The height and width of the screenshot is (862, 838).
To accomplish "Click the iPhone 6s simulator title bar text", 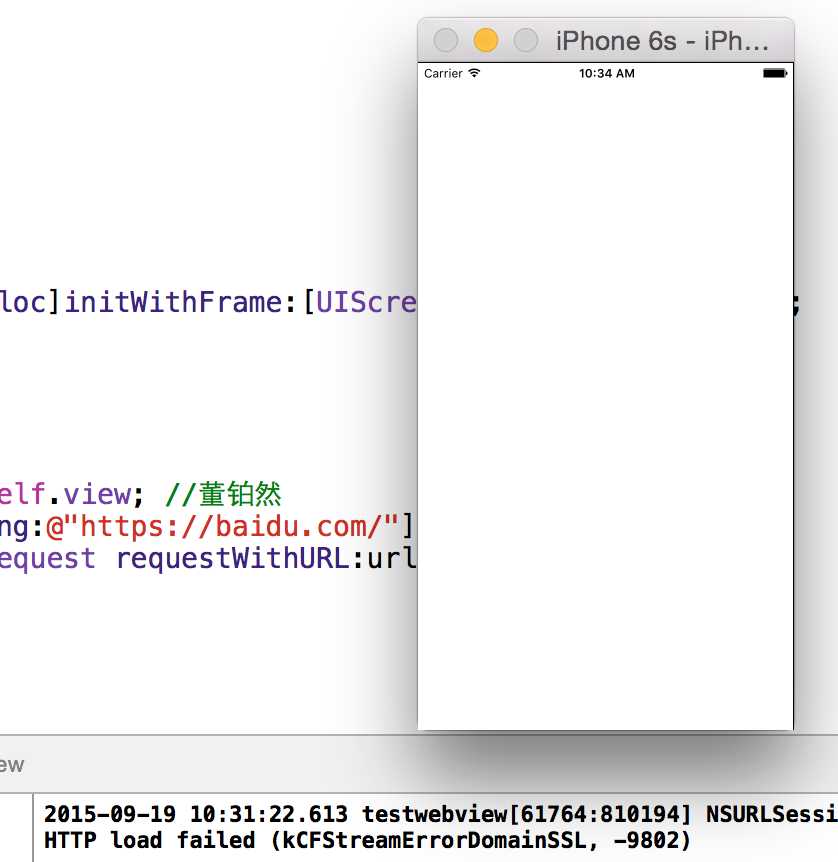I will pyautogui.click(x=661, y=41).
